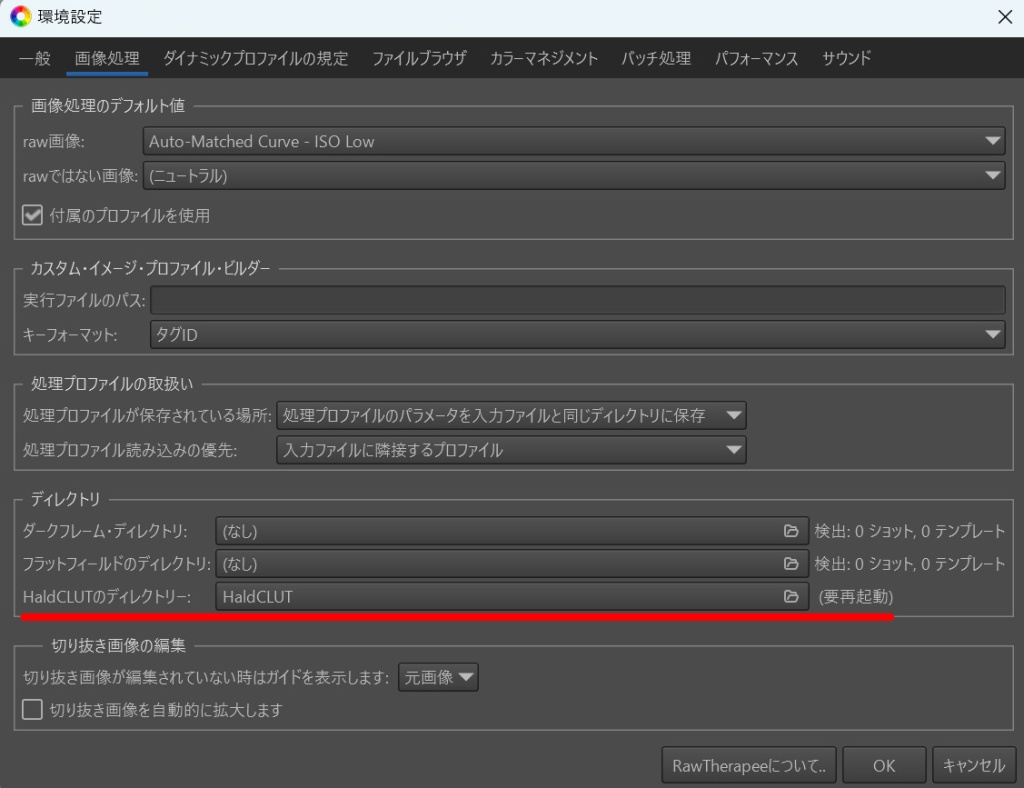This screenshot has height=788, width=1024.
Task: Switch to ファイルブラウザ tab
Action: [419, 58]
